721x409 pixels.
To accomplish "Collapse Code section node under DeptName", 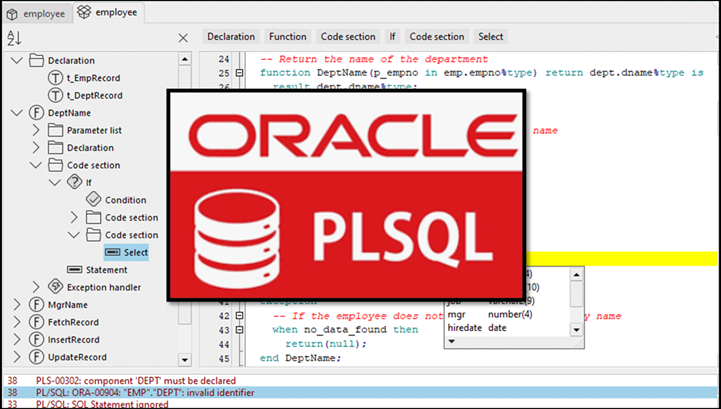I will click(x=36, y=165).
